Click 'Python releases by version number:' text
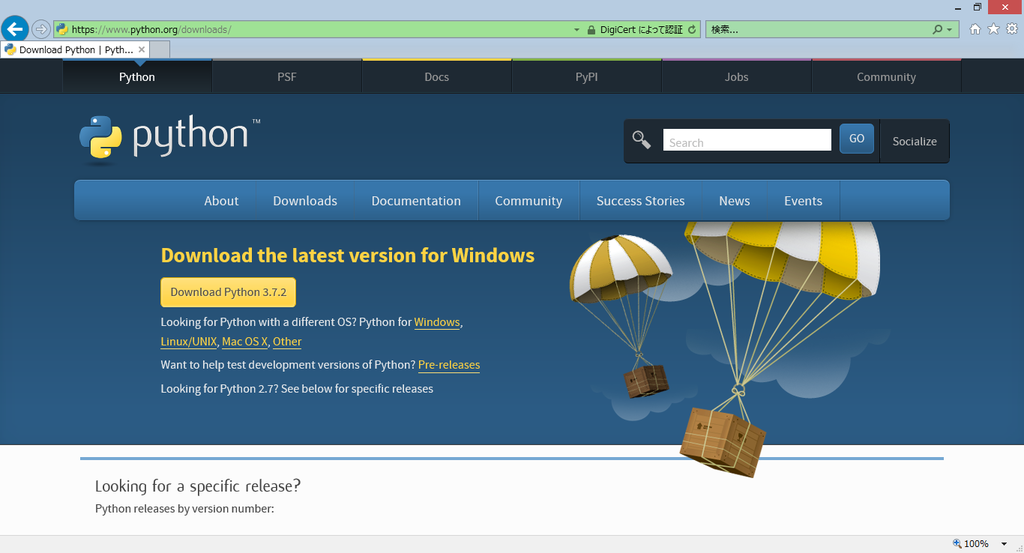 [x=184, y=509]
